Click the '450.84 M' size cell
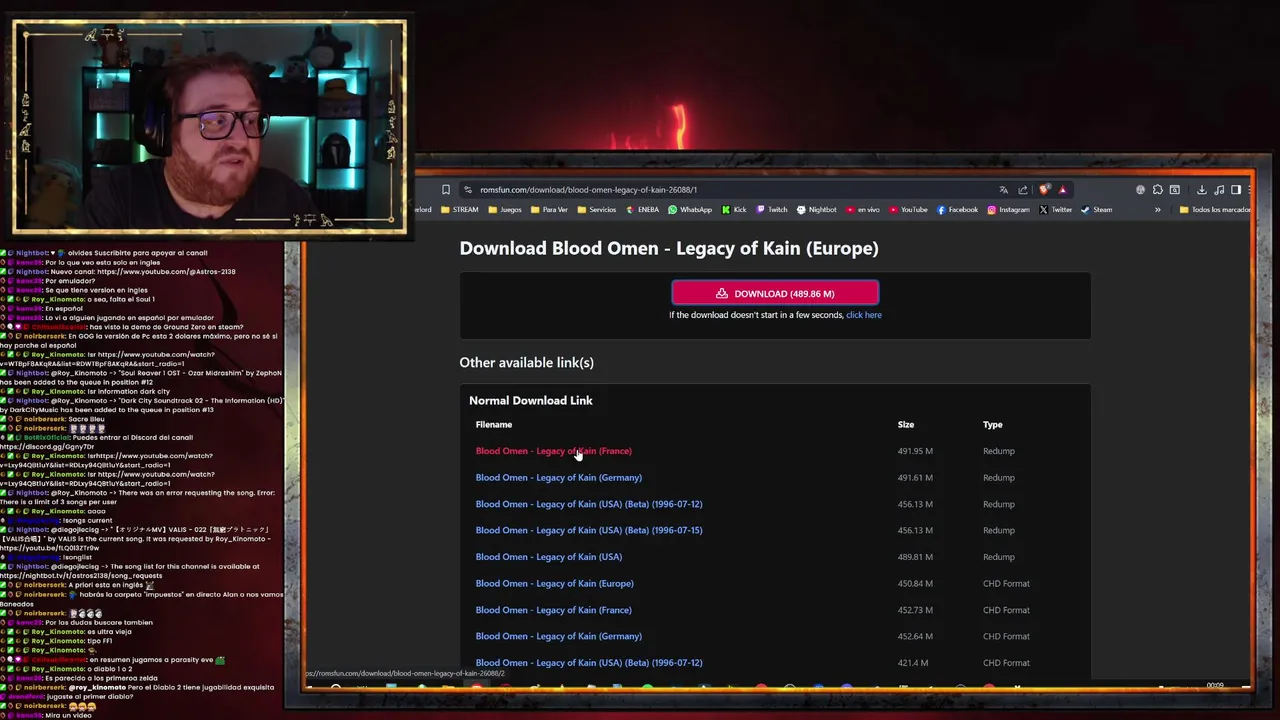The width and height of the screenshot is (1280, 720). [x=915, y=584]
